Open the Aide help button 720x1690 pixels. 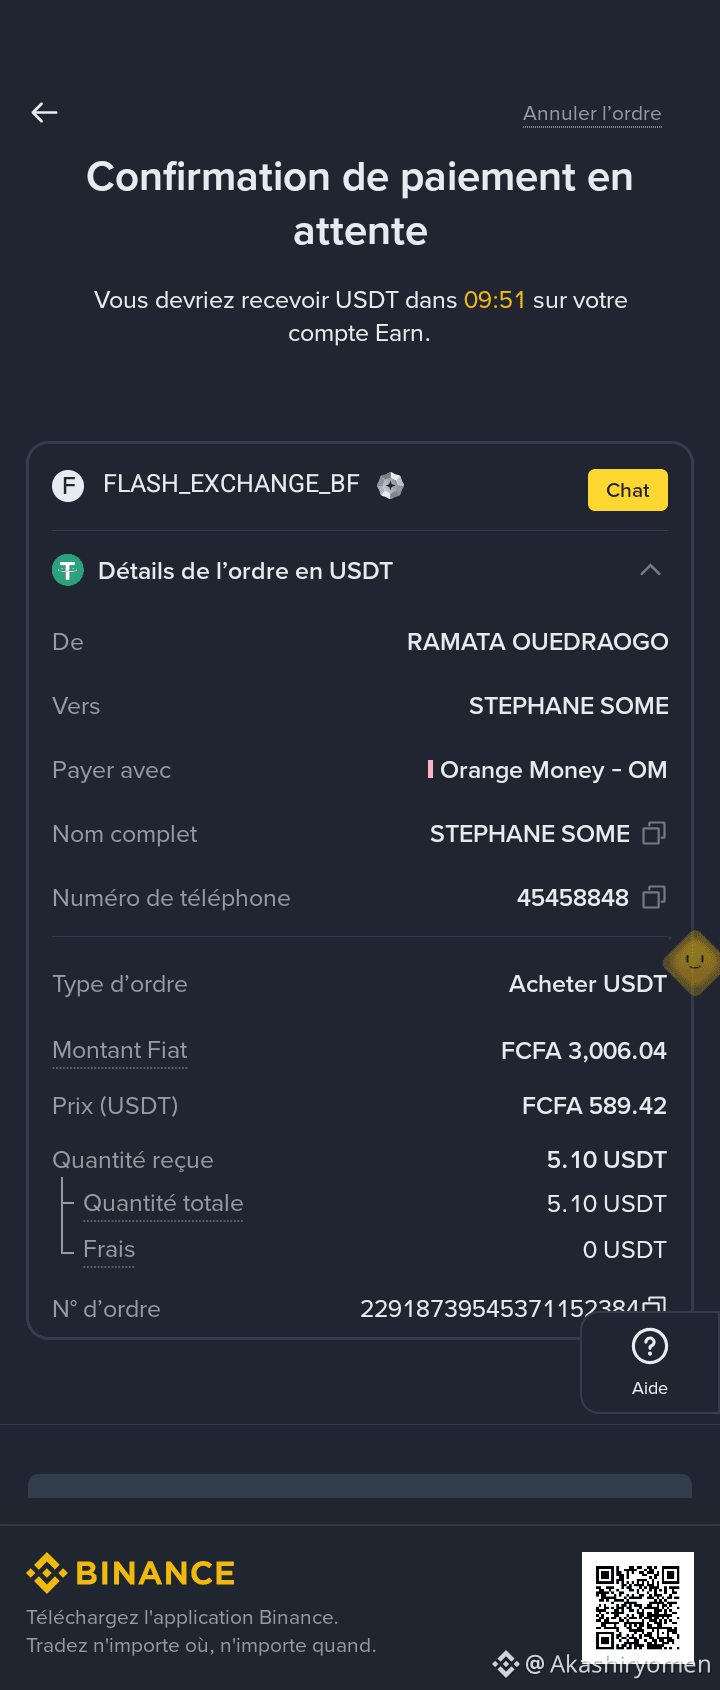coord(650,1362)
